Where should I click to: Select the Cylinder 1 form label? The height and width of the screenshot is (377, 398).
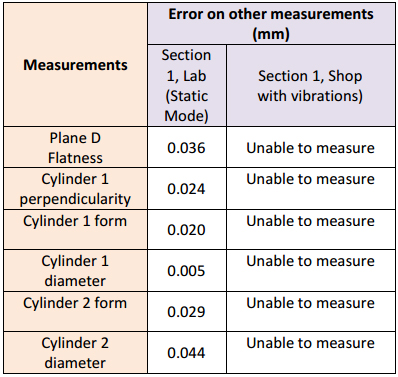pyautogui.click(x=75, y=229)
